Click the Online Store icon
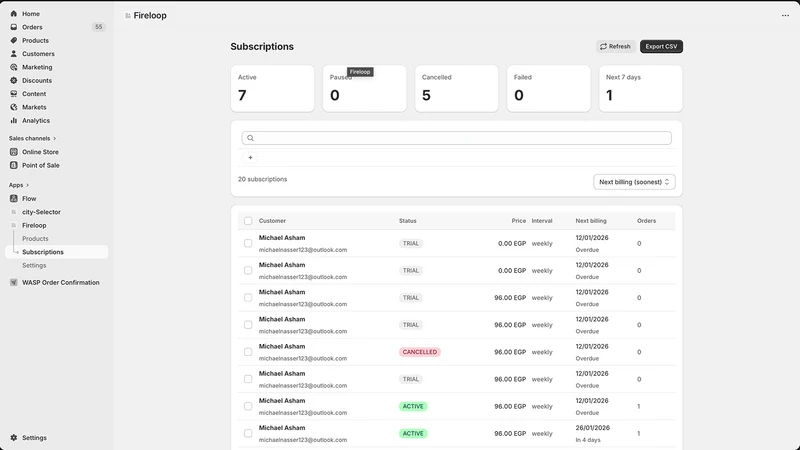 pos(14,152)
